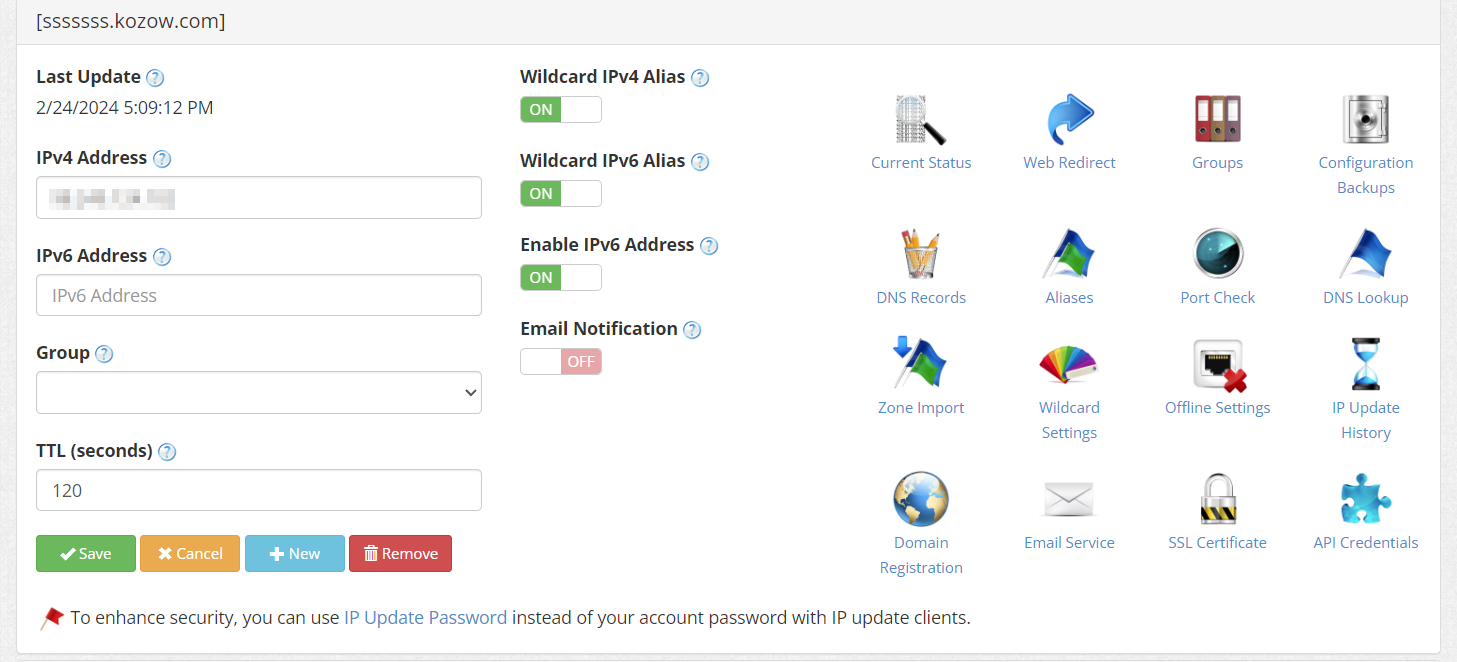Open the DNS Records pencil cup icon
The height and width of the screenshot is (662, 1457).
click(x=920, y=254)
